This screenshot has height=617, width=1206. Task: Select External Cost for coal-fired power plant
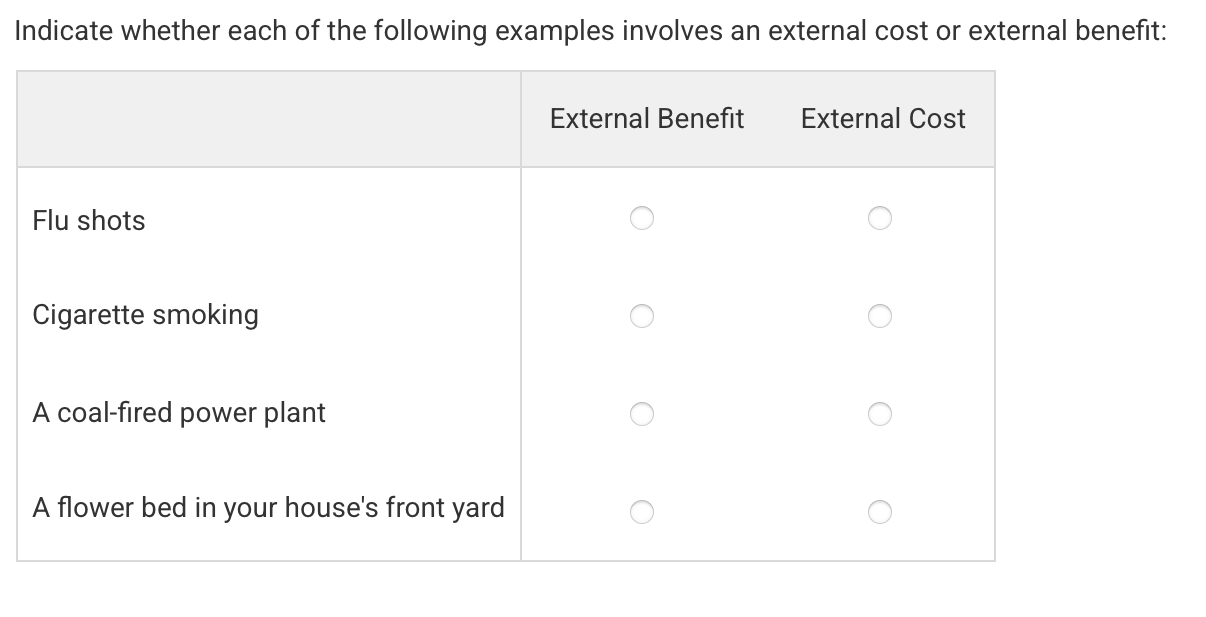click(x=880, y=413)
